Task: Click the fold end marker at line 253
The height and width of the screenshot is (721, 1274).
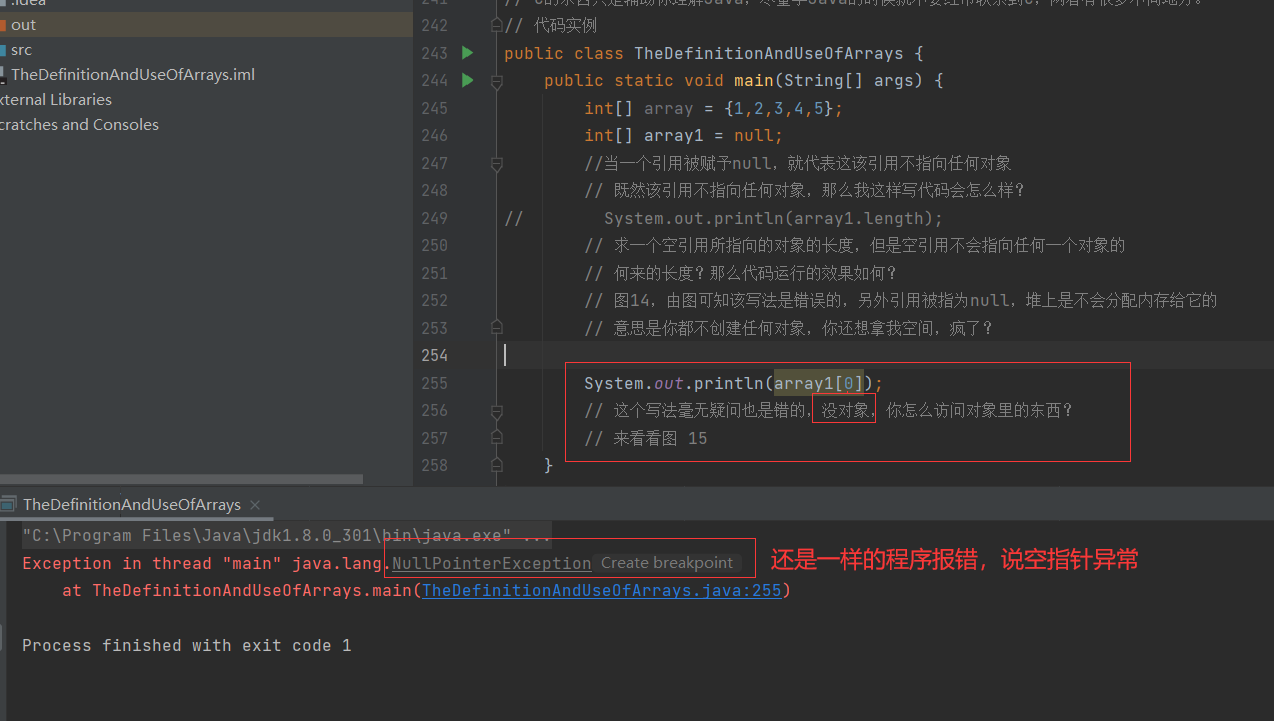Action: click(496, 327)
